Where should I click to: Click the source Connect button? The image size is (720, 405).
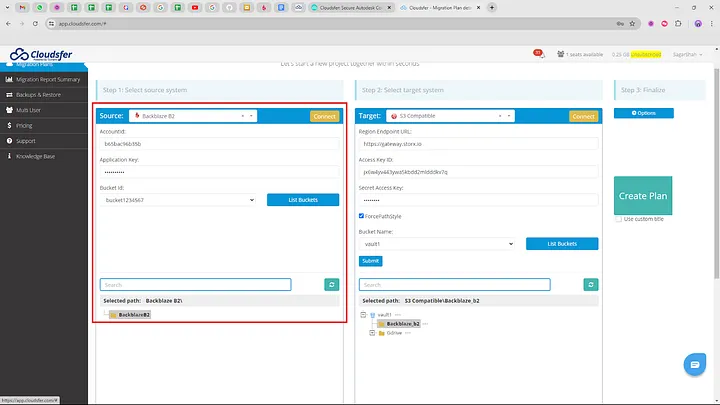[325, 116]
